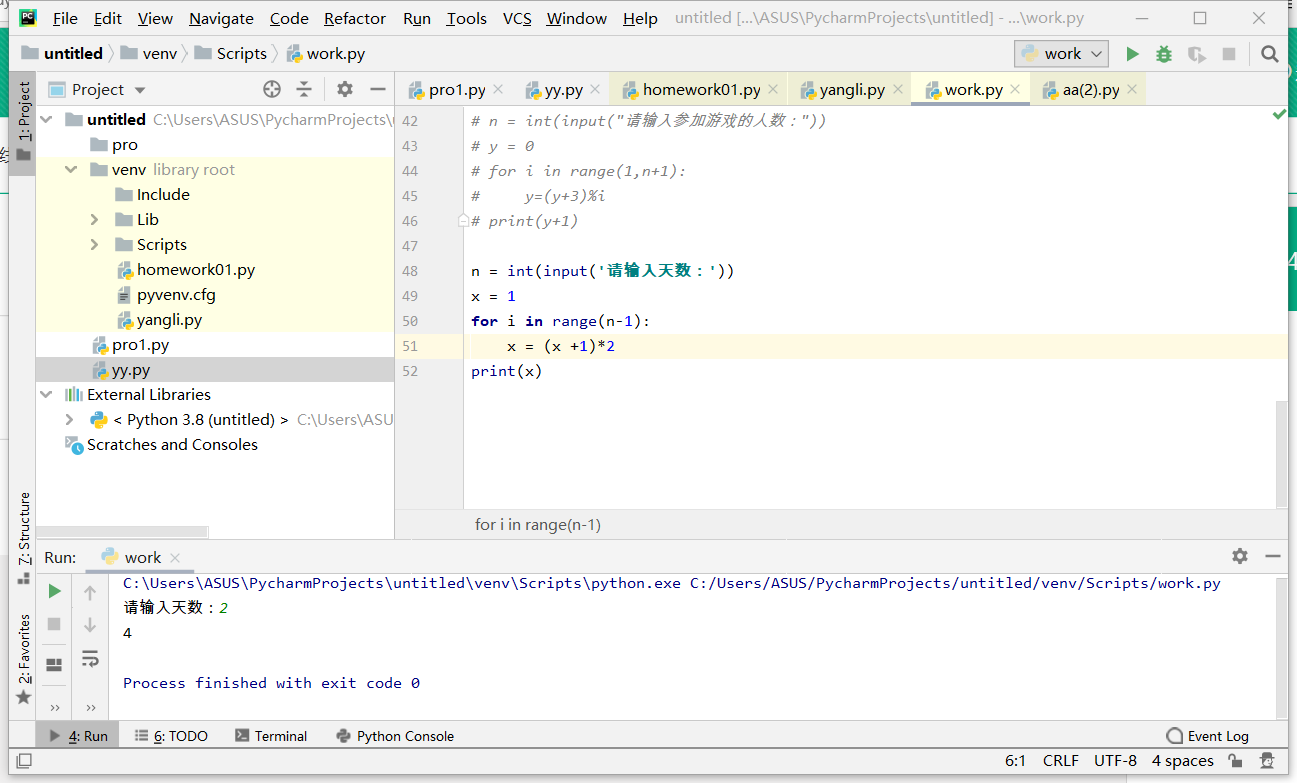1297x783 pixels.
Task: Toggle soft-wrap in Run console
Action: [90, 658]
